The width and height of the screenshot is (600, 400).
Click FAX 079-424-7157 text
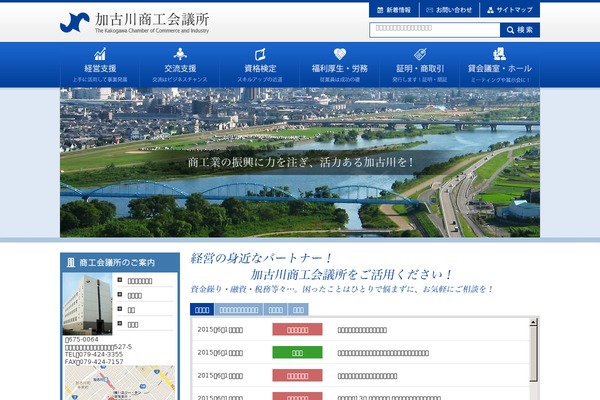pyautogui.click(x=94, y=362)
